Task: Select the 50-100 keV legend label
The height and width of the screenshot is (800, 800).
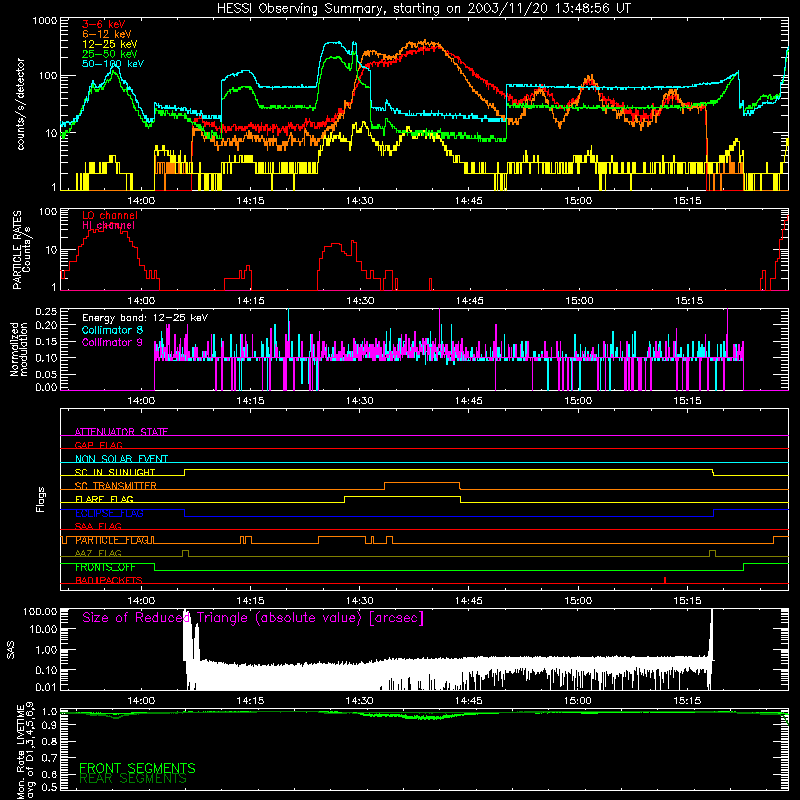Action: [x=113, y=64]
